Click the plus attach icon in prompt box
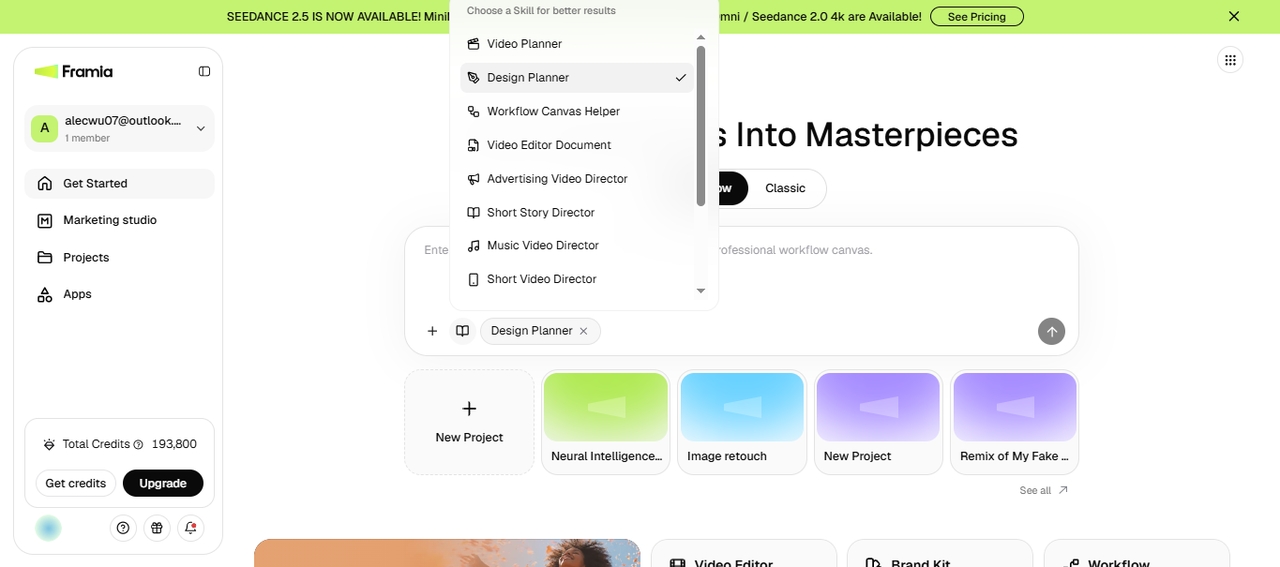The image size is (1280, 567). tap(432, 331)
